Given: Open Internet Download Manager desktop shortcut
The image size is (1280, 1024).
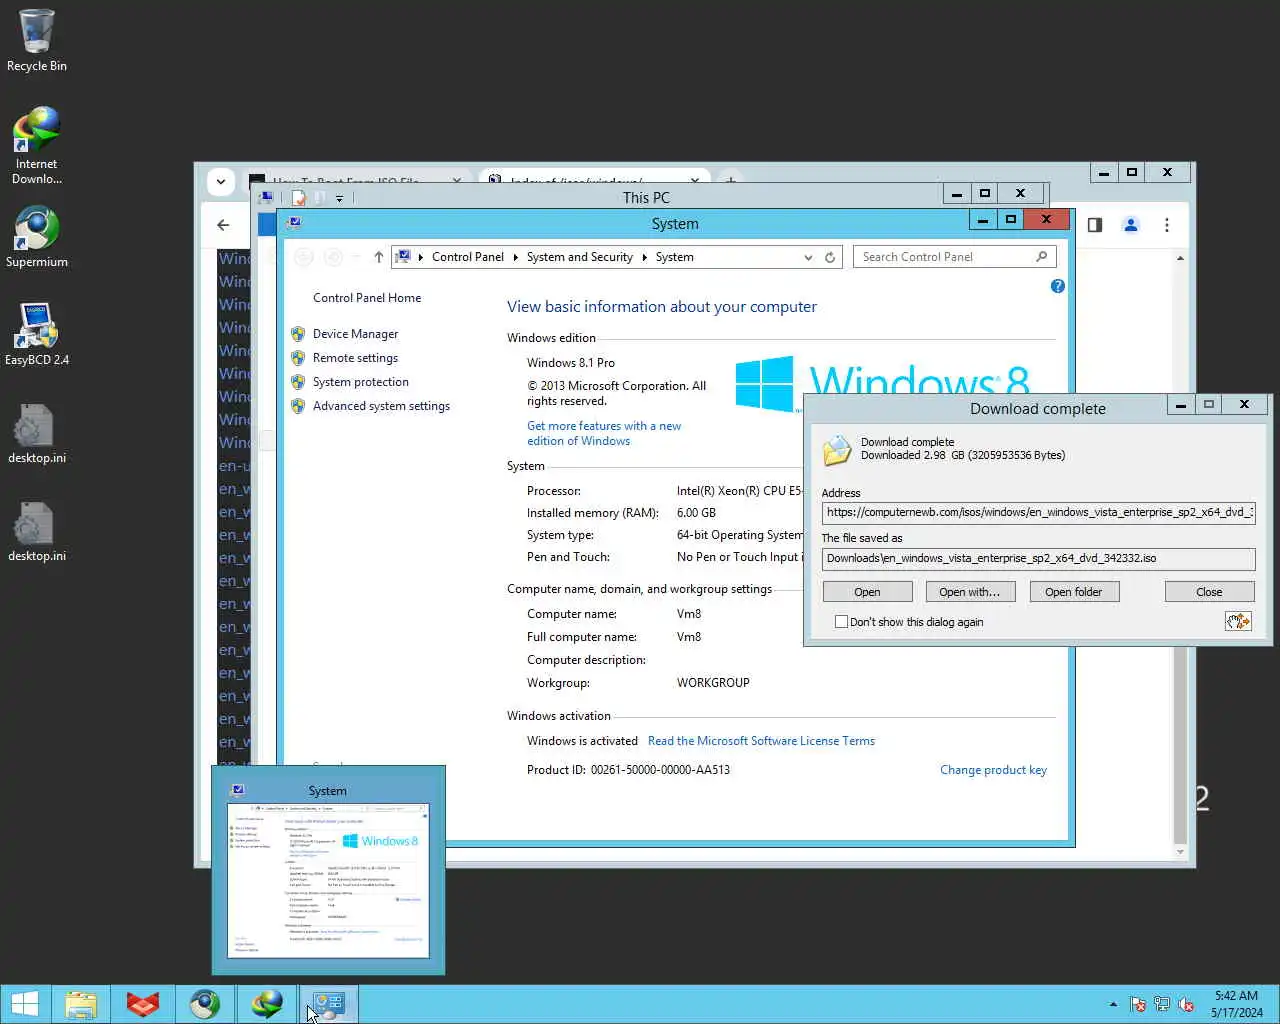Looking at the screenshot, I should click(37, 146).
